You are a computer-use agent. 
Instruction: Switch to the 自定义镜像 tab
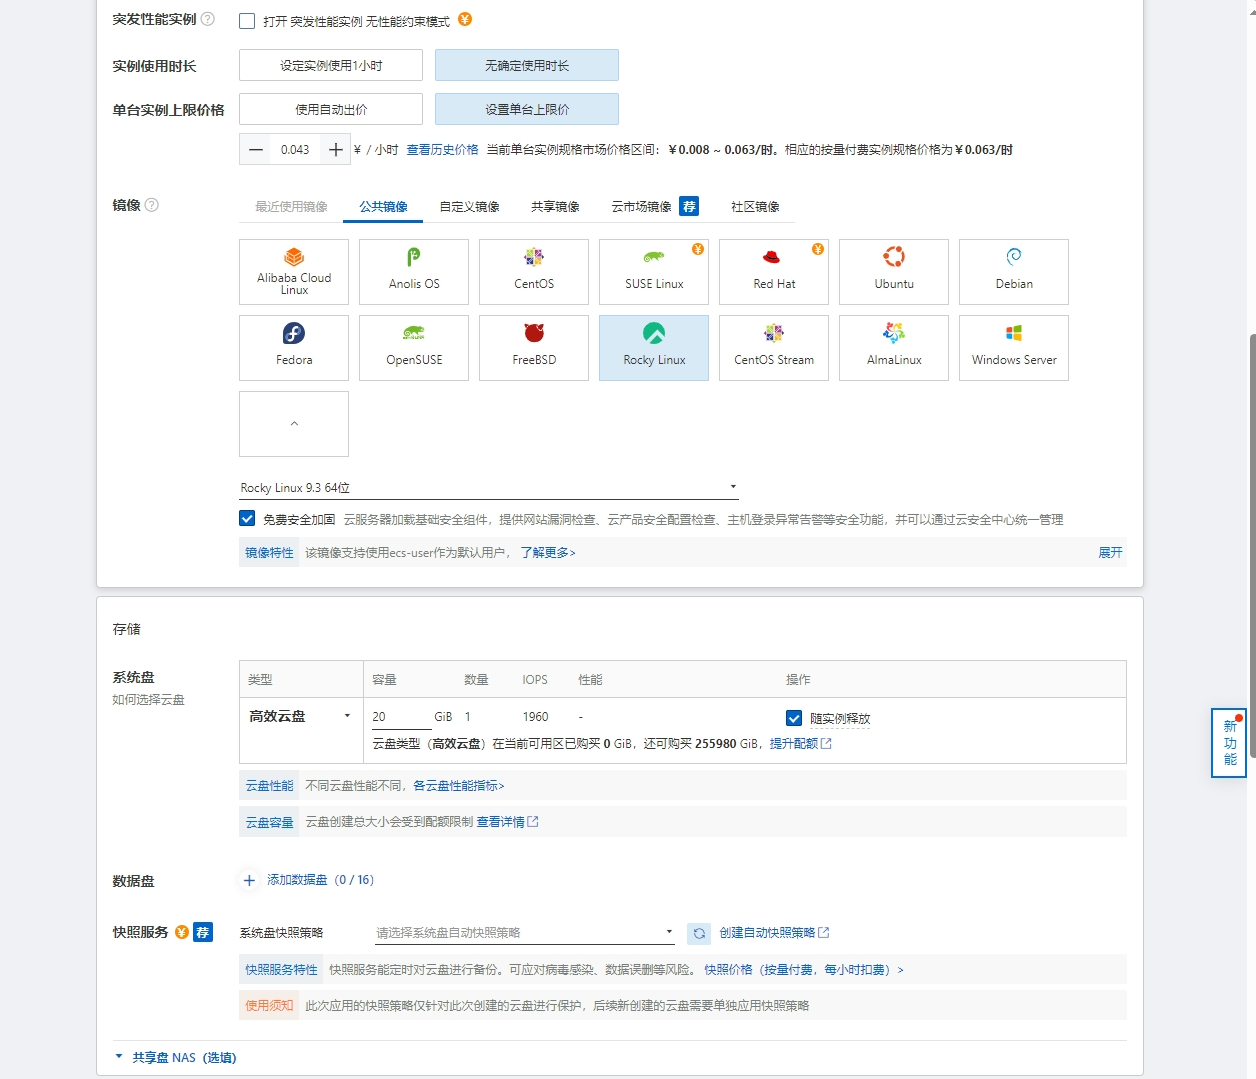point(469,207)
